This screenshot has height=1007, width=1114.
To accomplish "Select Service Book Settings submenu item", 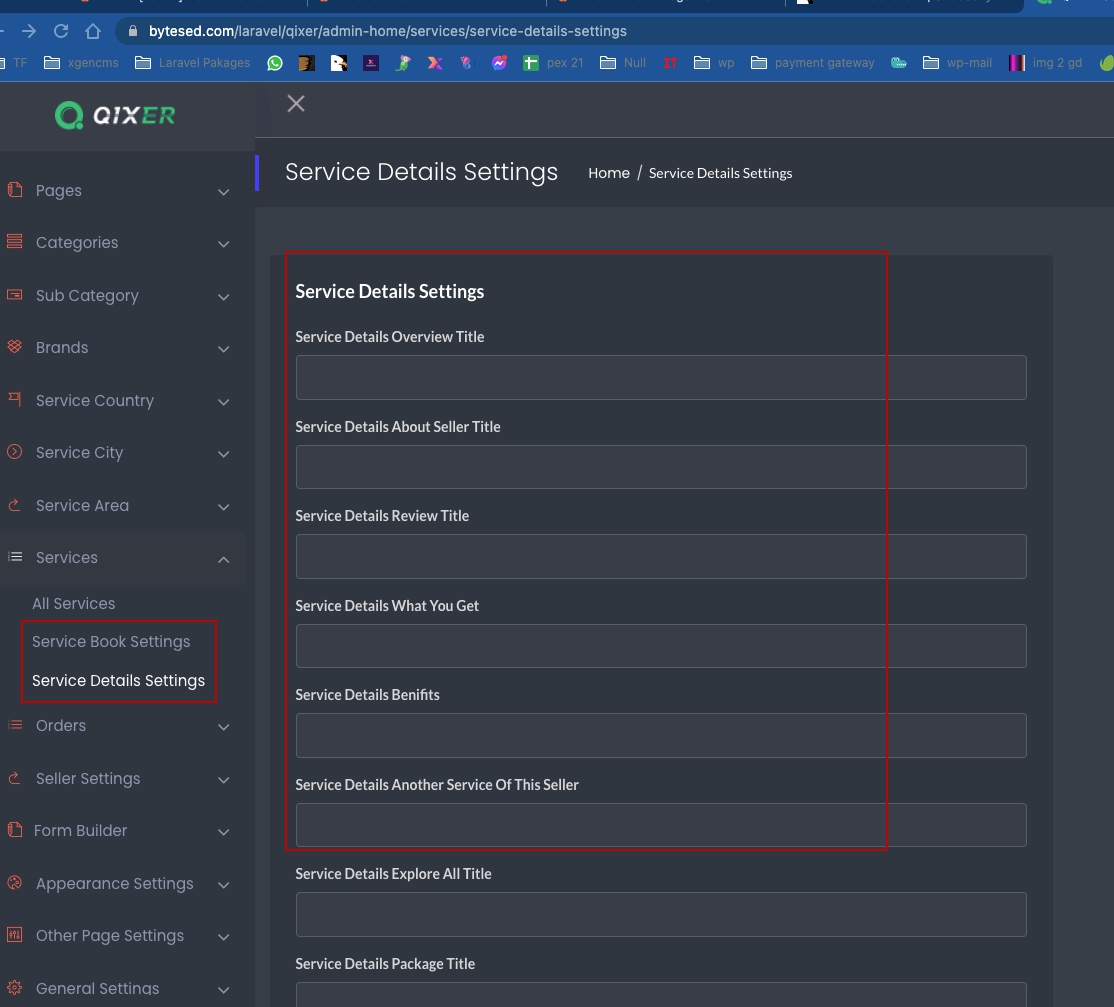I will (x=111, y=642).
